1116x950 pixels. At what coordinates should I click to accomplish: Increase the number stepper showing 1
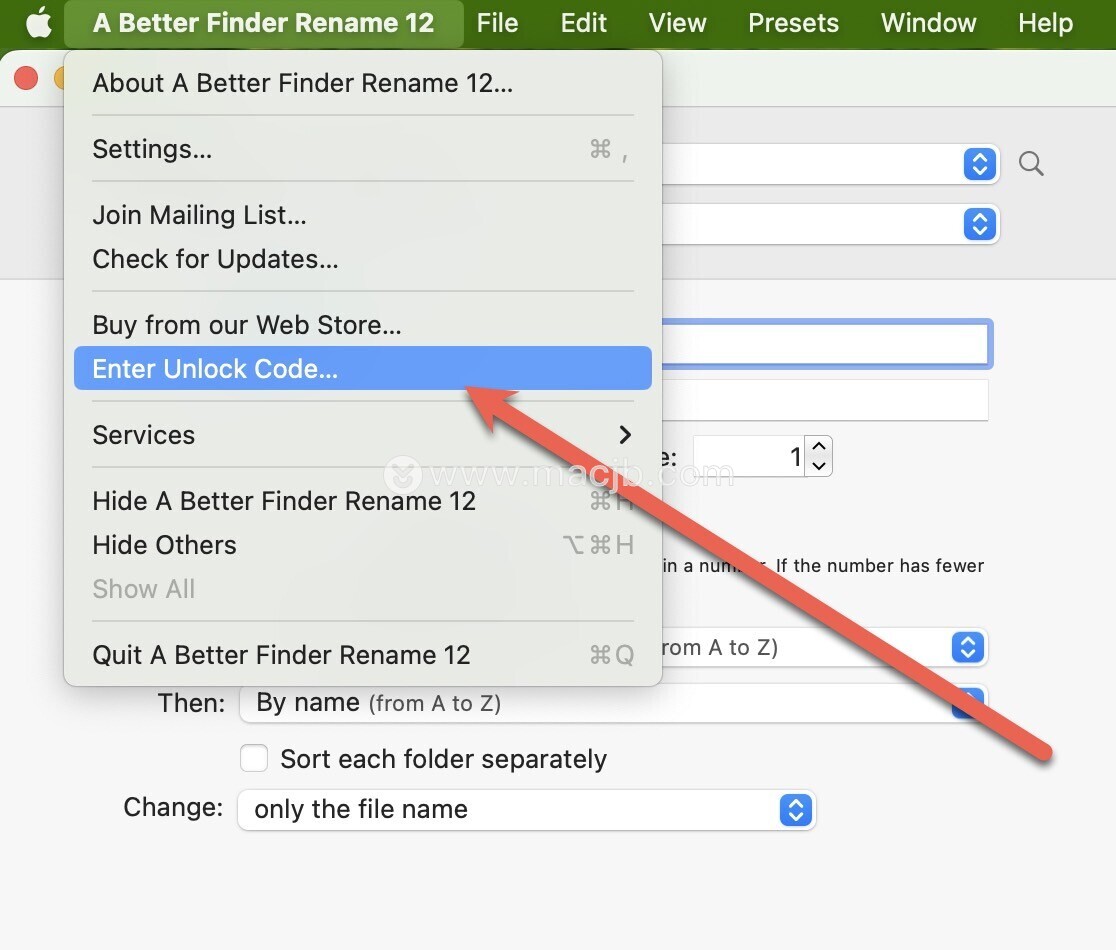pyautogui.click(x=819, y=447)
